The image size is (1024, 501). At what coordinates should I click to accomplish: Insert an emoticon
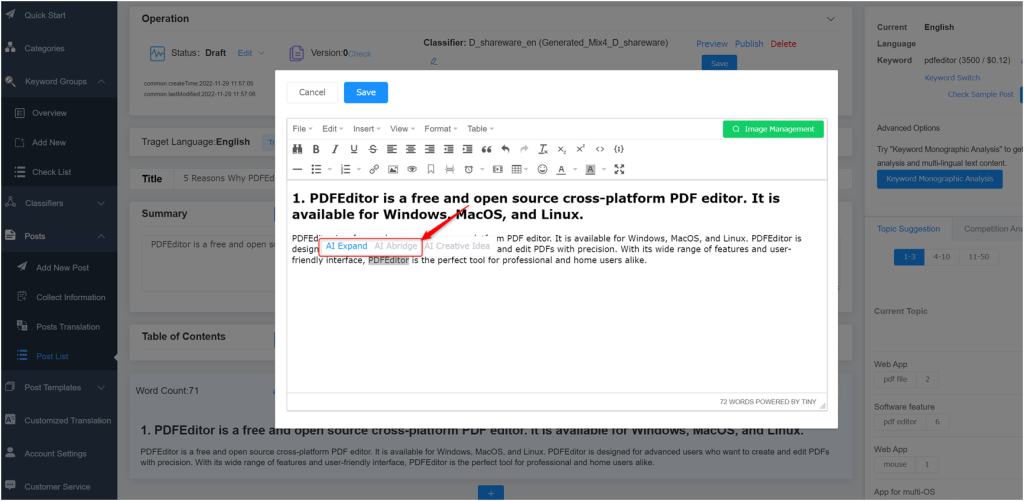[543, 169]
